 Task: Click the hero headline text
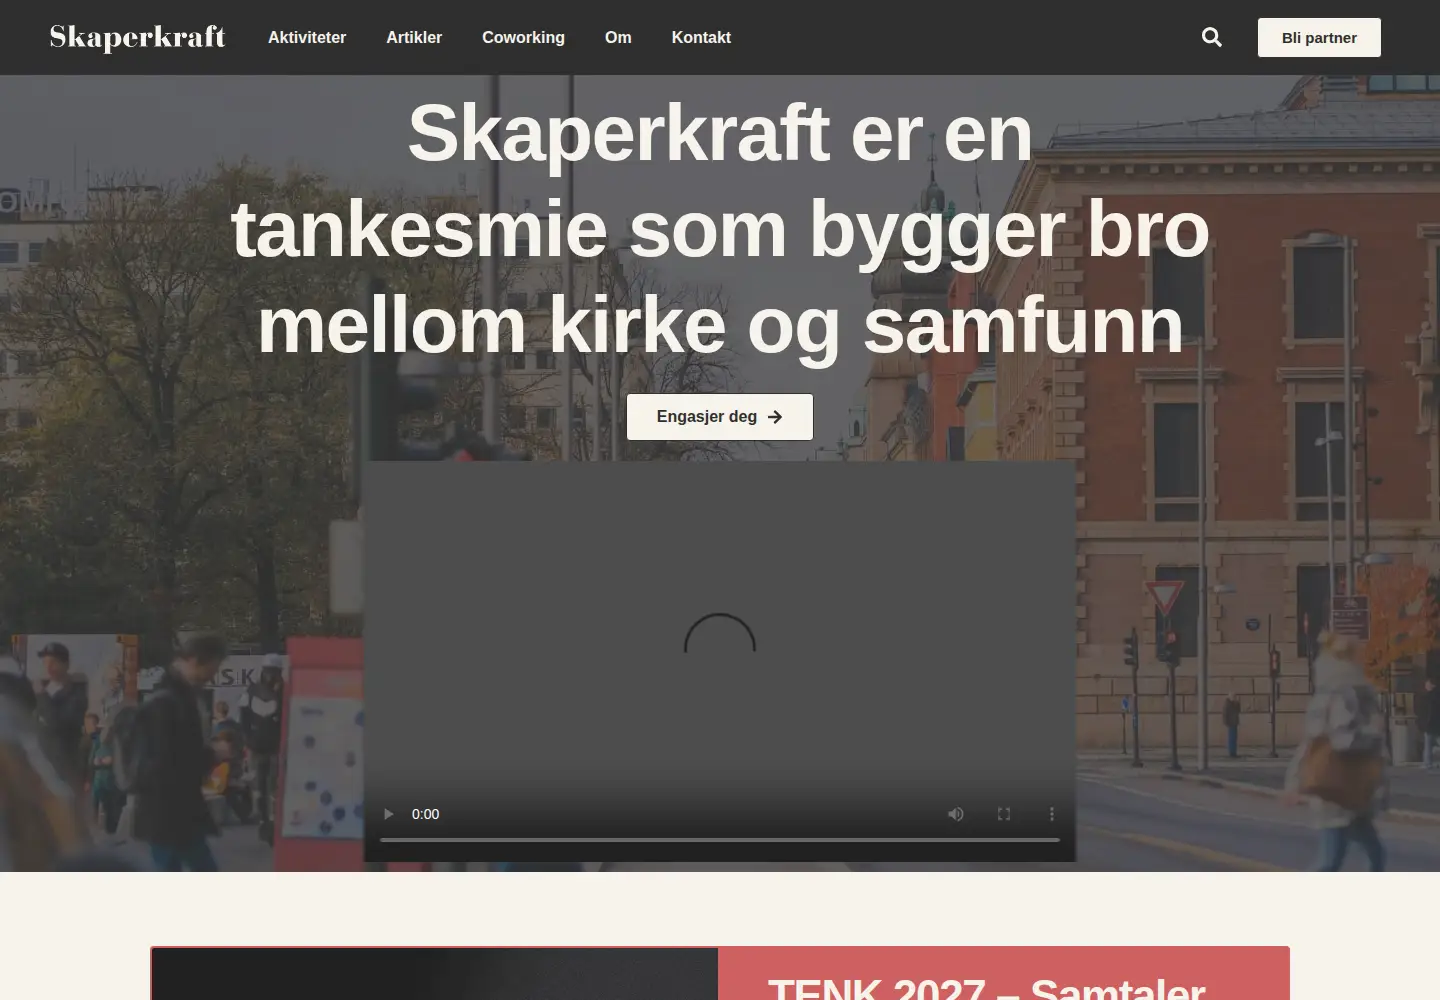(x=720, y=229)
